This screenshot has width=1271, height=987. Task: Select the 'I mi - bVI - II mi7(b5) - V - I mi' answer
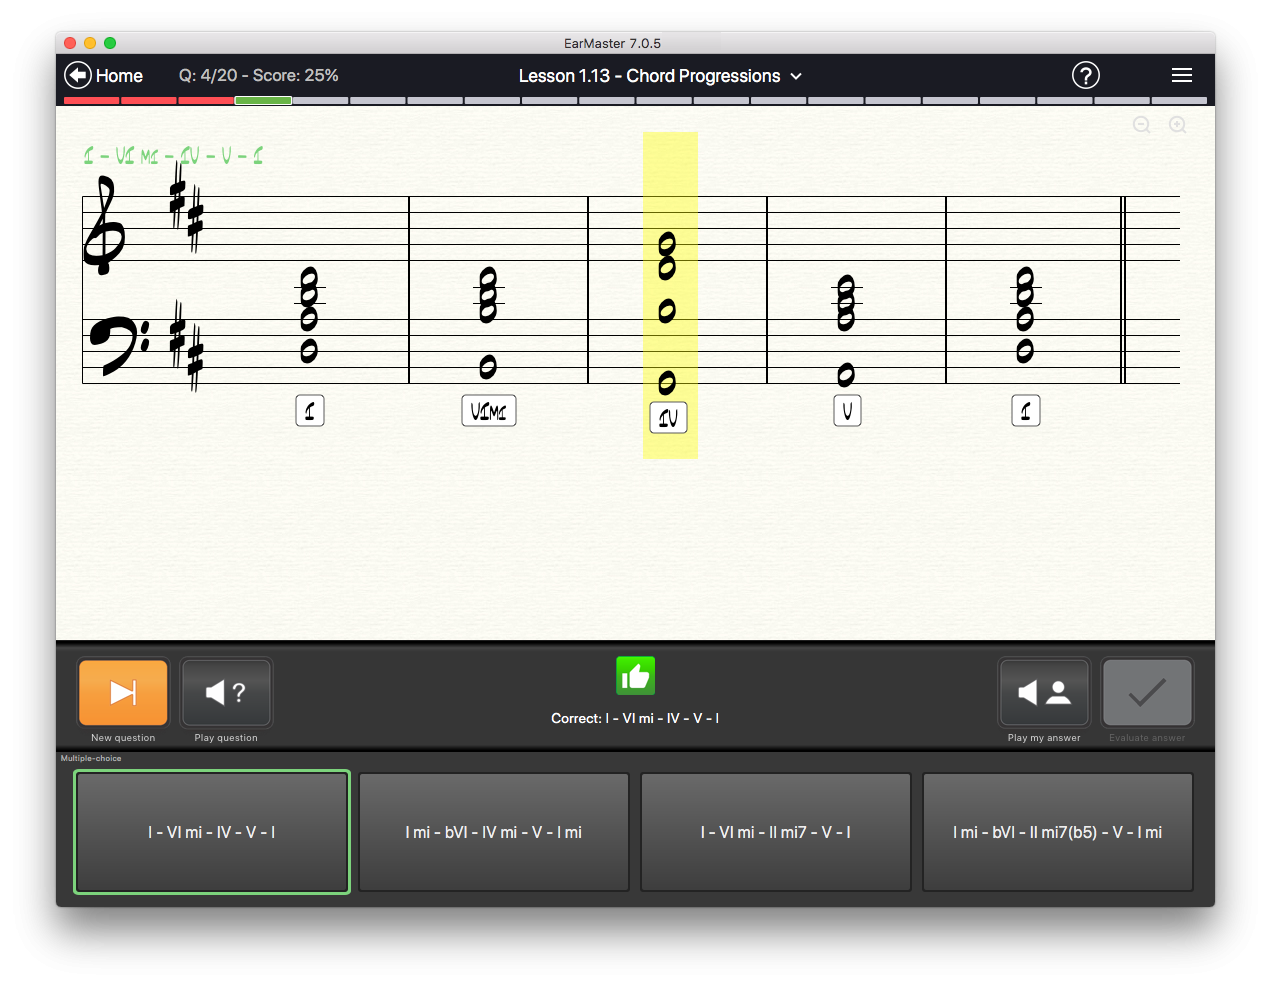pyautogui.click(x=1057, y=831)
